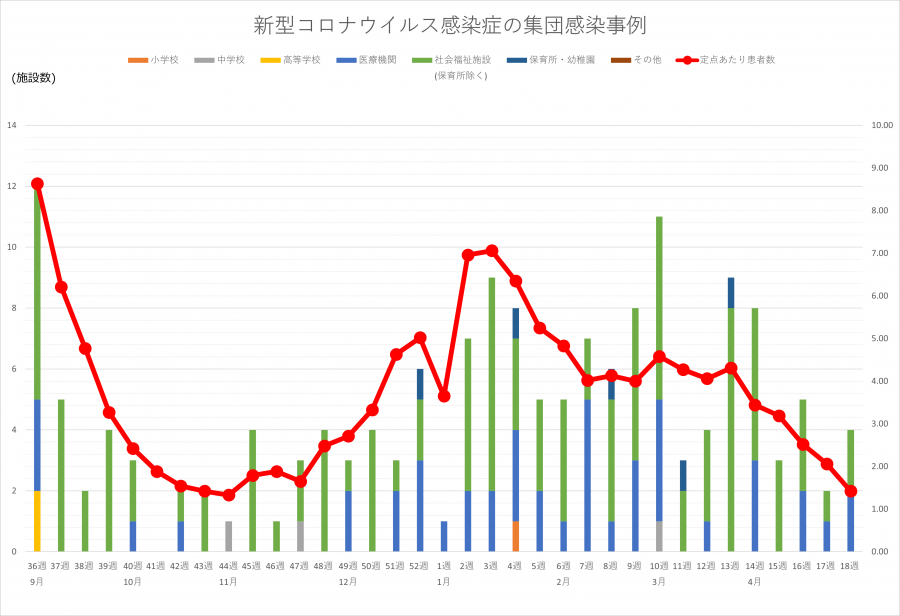Select the blue bar at 1週
The image size is (900, 616).
[444, 536]
